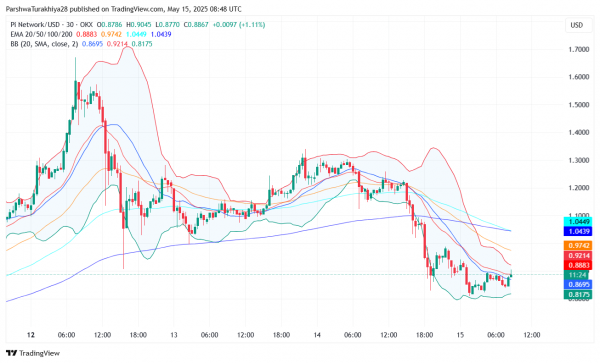Click the BB basis value 0.8695 in legend

pyautogui.click(x=93, y=44)
